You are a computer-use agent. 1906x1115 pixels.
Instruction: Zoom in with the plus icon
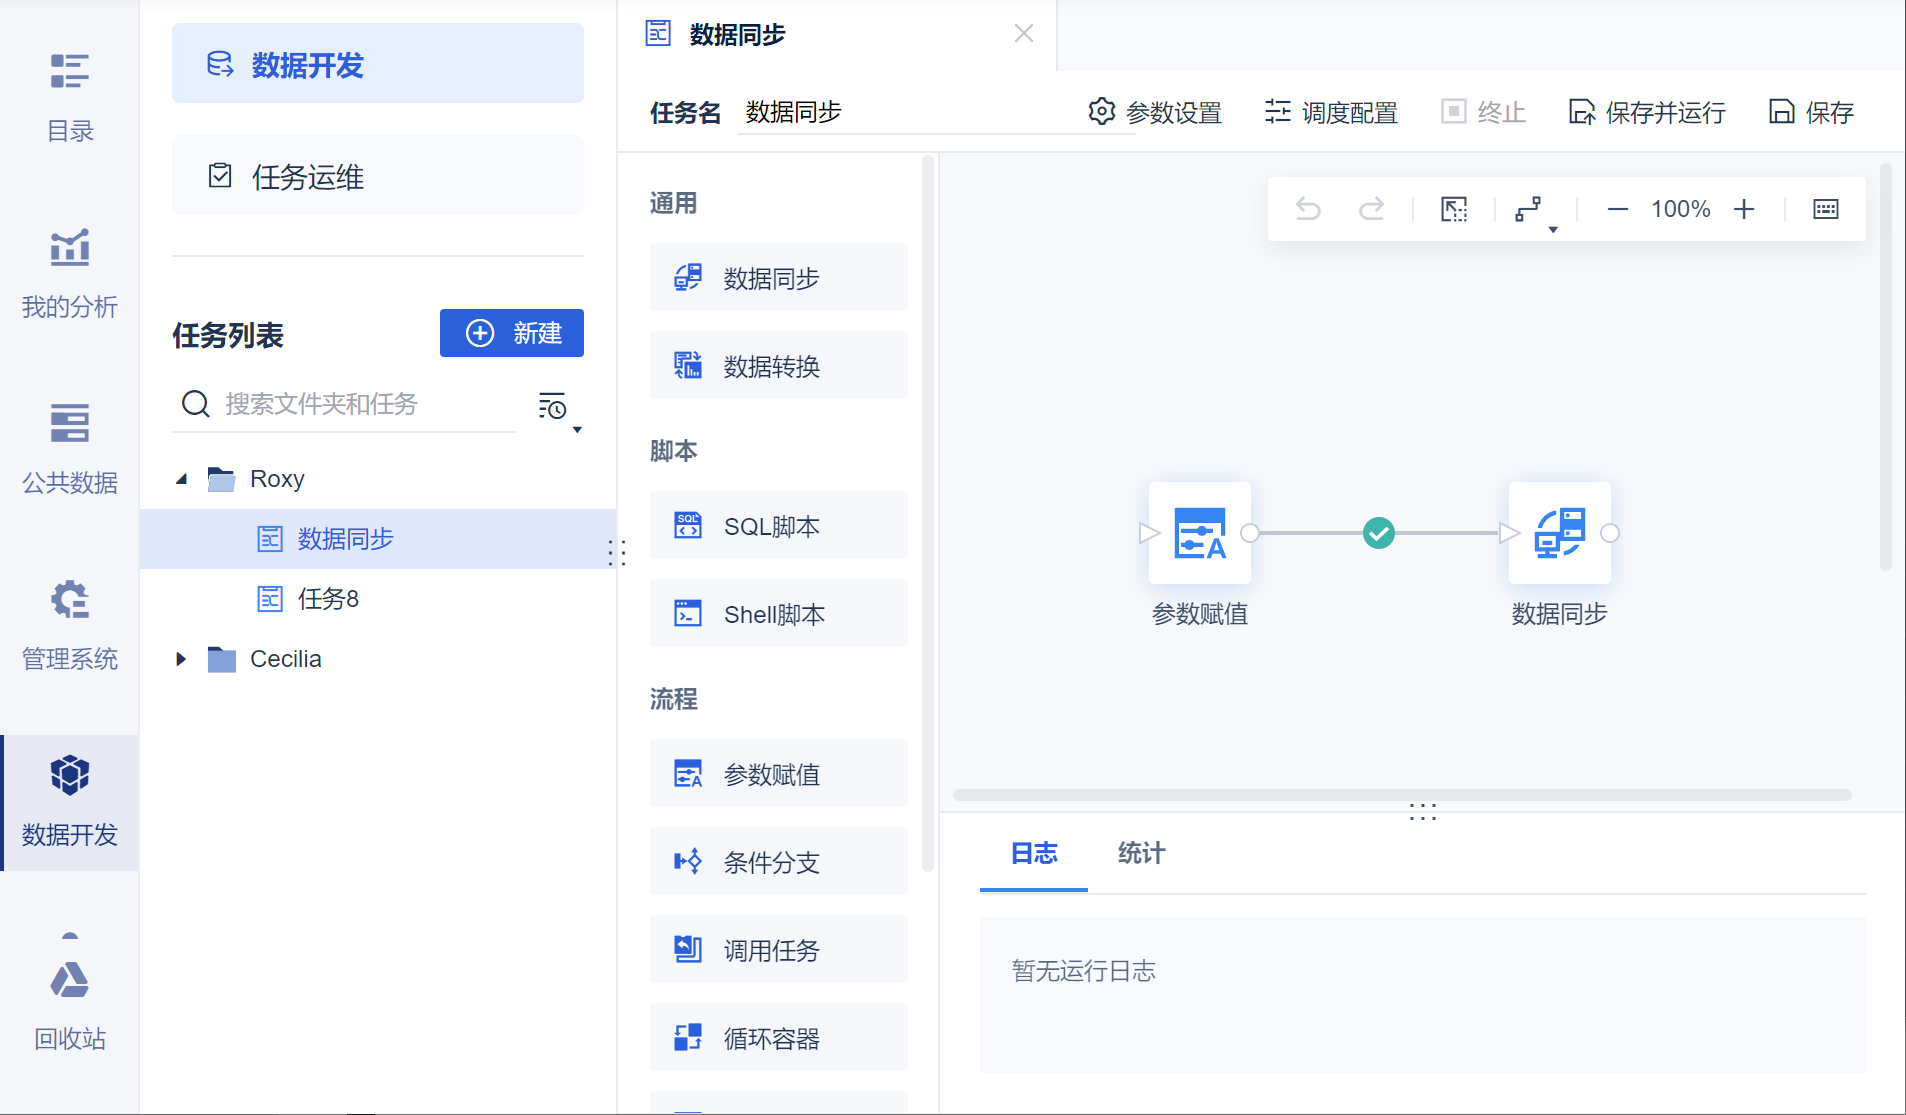pos(1744,209)
